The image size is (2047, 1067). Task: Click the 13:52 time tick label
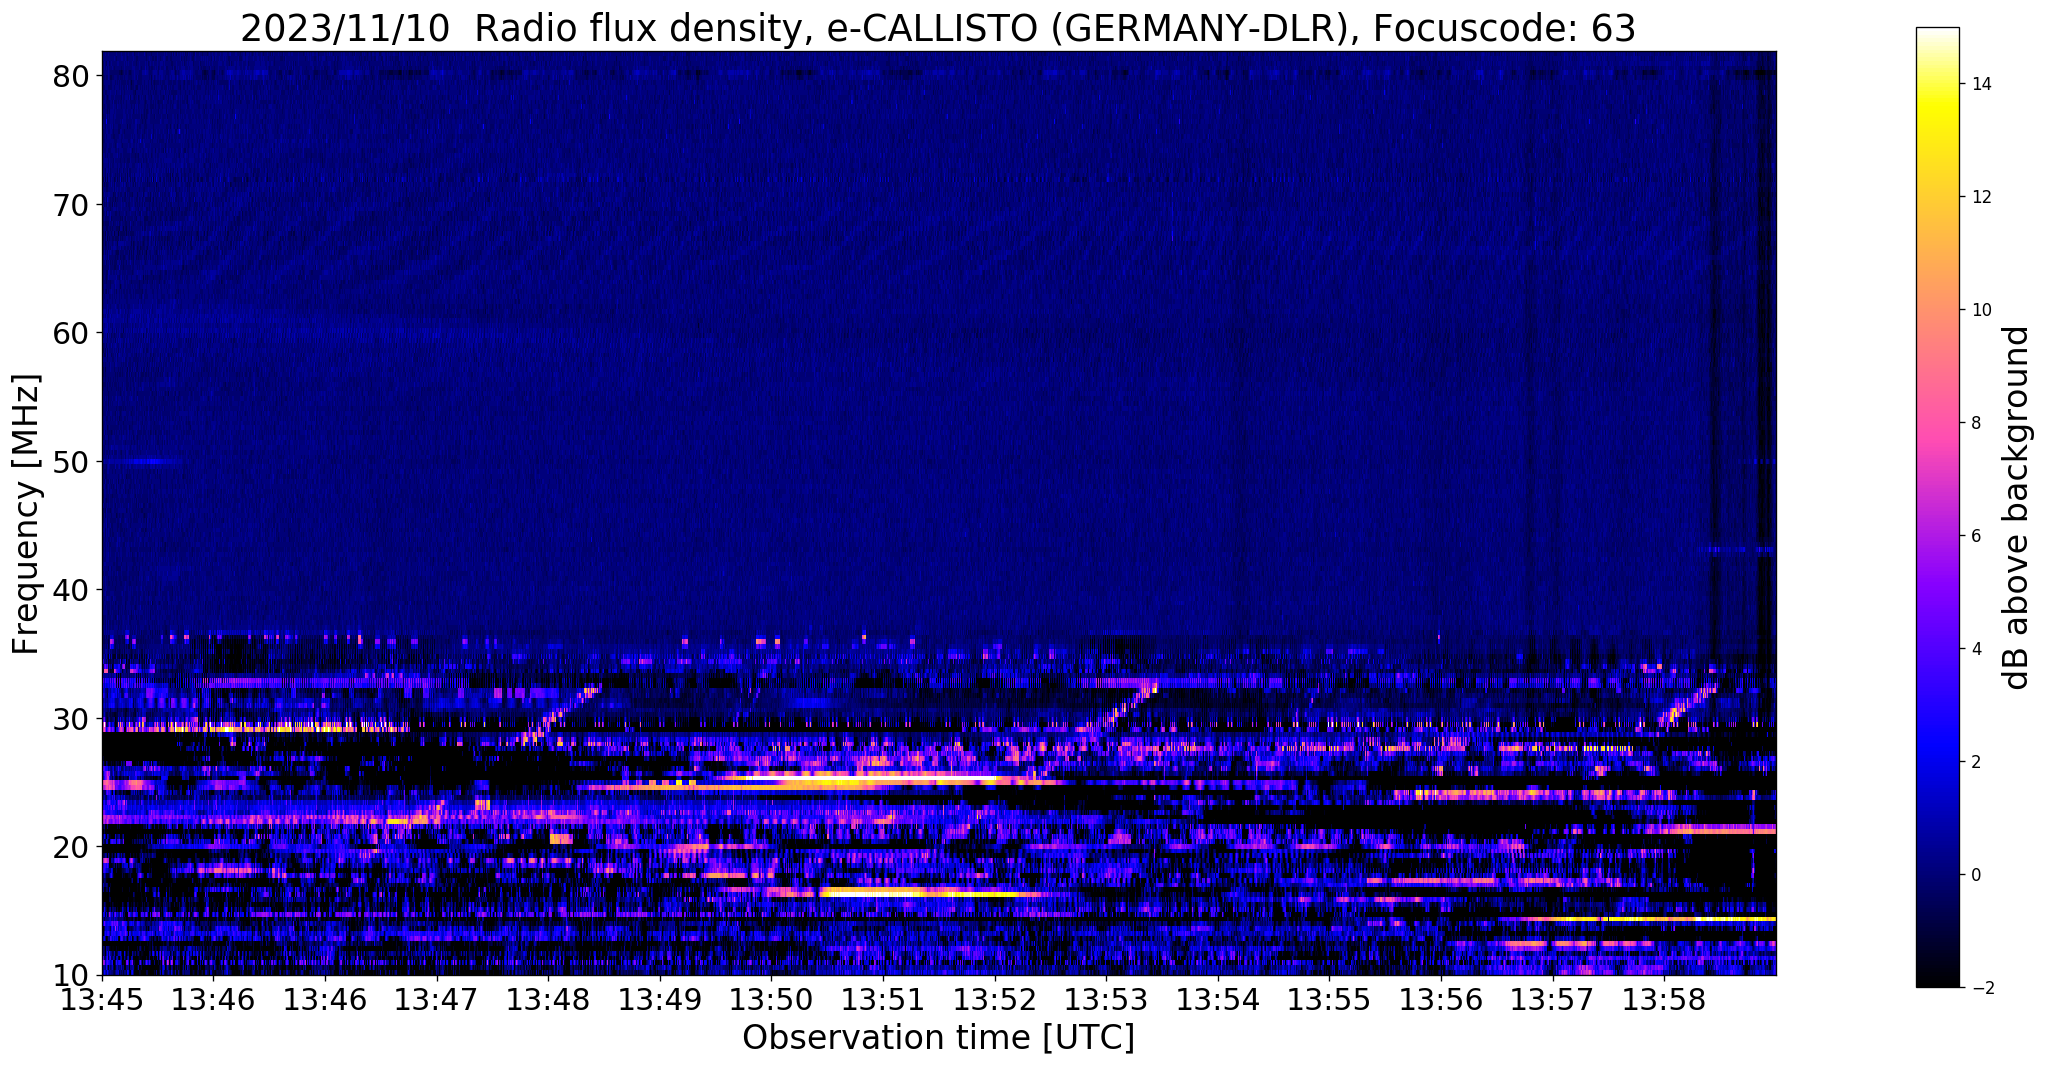(x=995, y=999)
